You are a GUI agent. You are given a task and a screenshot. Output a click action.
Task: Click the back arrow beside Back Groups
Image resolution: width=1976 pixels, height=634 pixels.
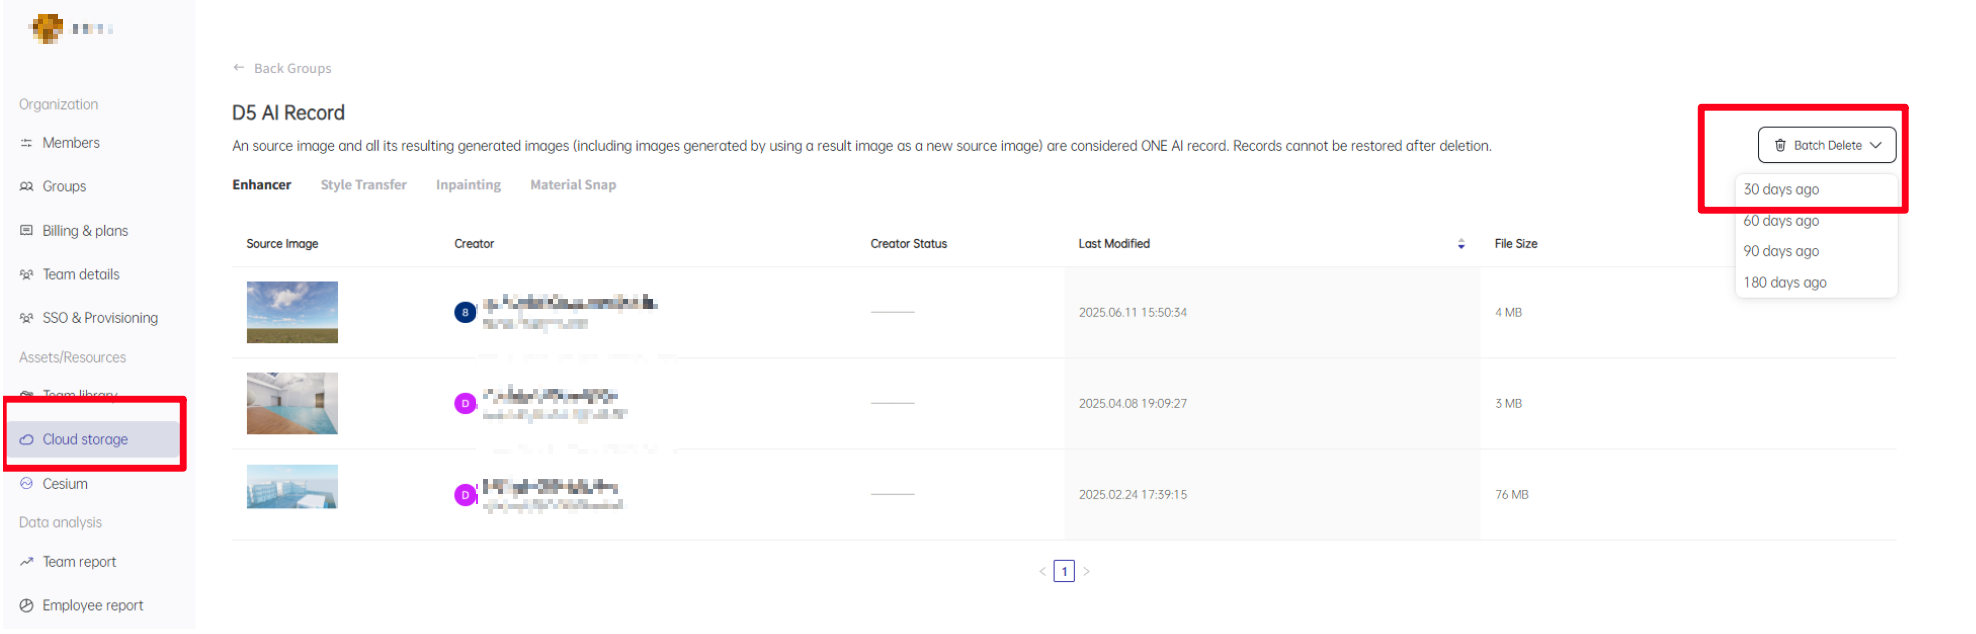239,68
